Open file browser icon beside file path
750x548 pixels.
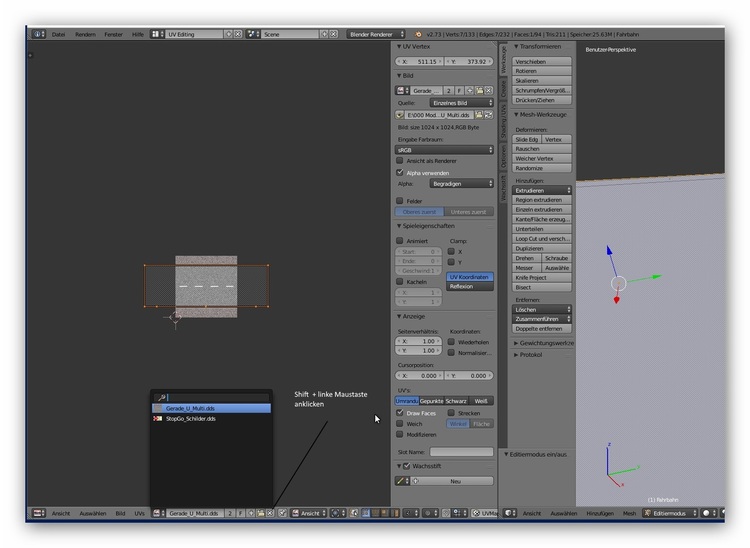pos(479,115)
